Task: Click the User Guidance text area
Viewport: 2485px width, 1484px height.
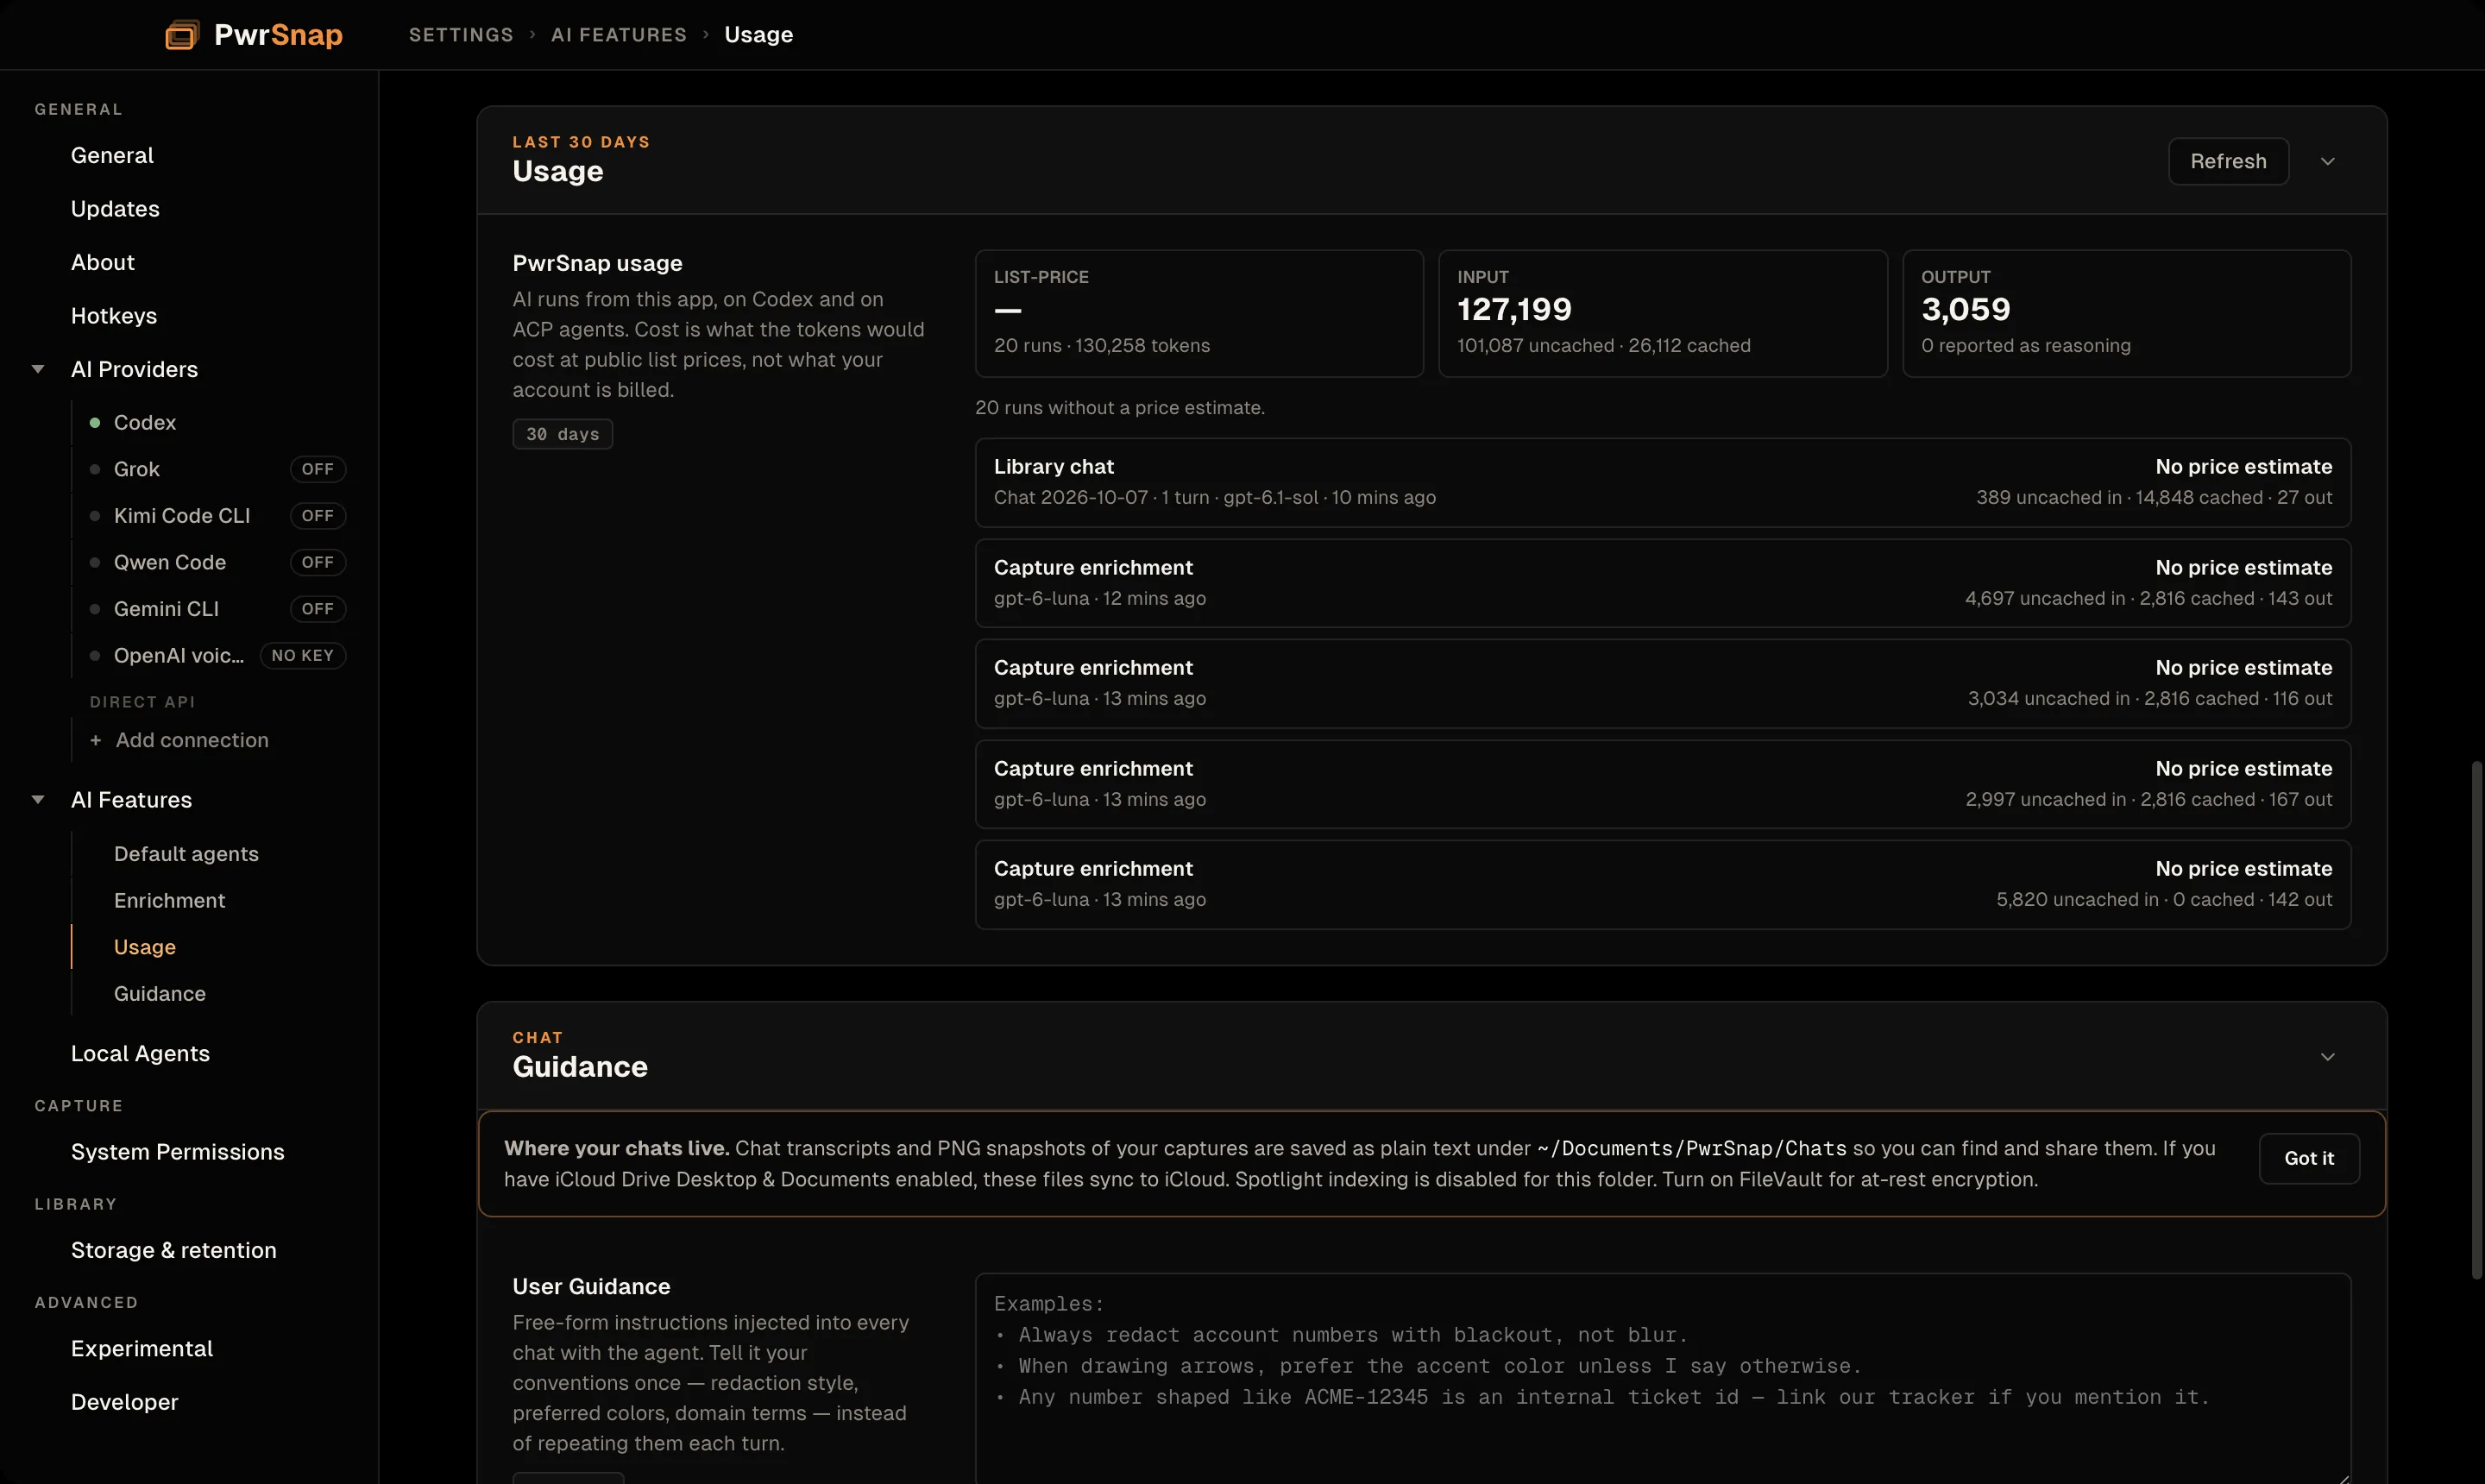Action: pos(1663,1378)
